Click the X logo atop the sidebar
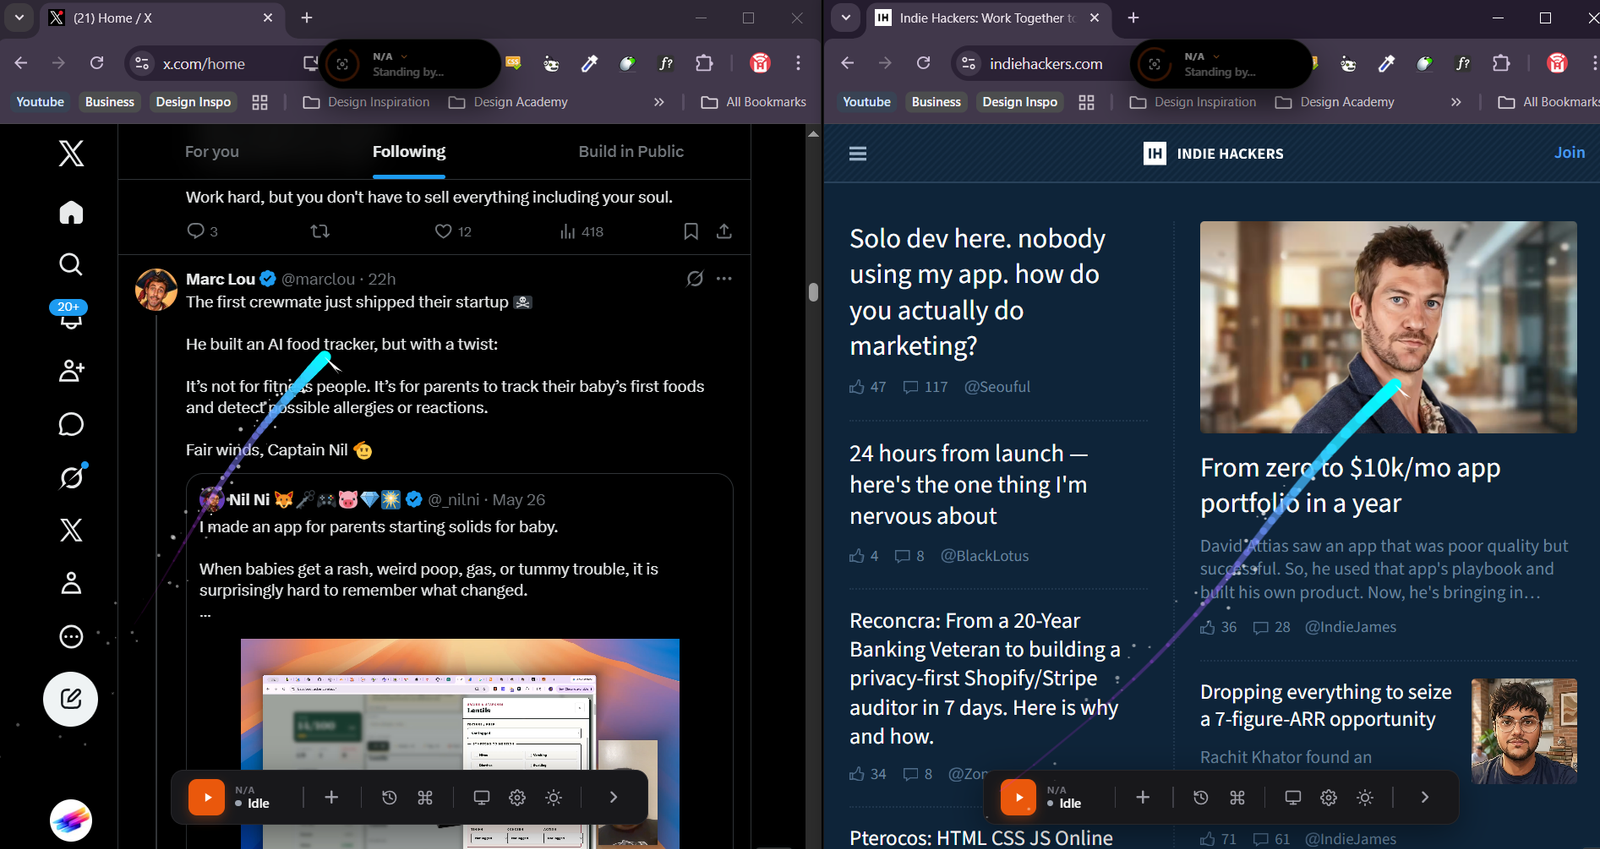Viewport: 1600px width, 849px height. (x=71, y=153)
